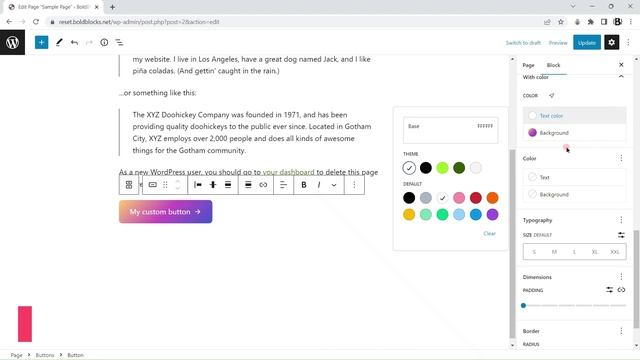Apply italic formatting
Screen dimensions: 640x360
[x=319, y=185]
